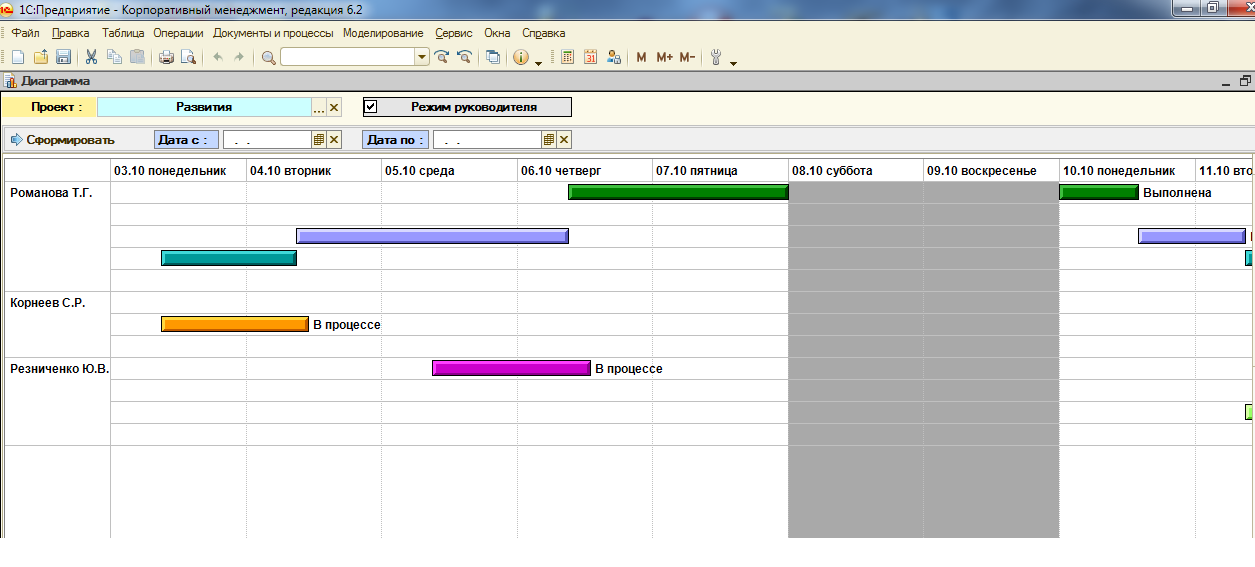Open the tools wrench icon
The width and height of the screenshot is (1255, 567).
click(716, 57)
